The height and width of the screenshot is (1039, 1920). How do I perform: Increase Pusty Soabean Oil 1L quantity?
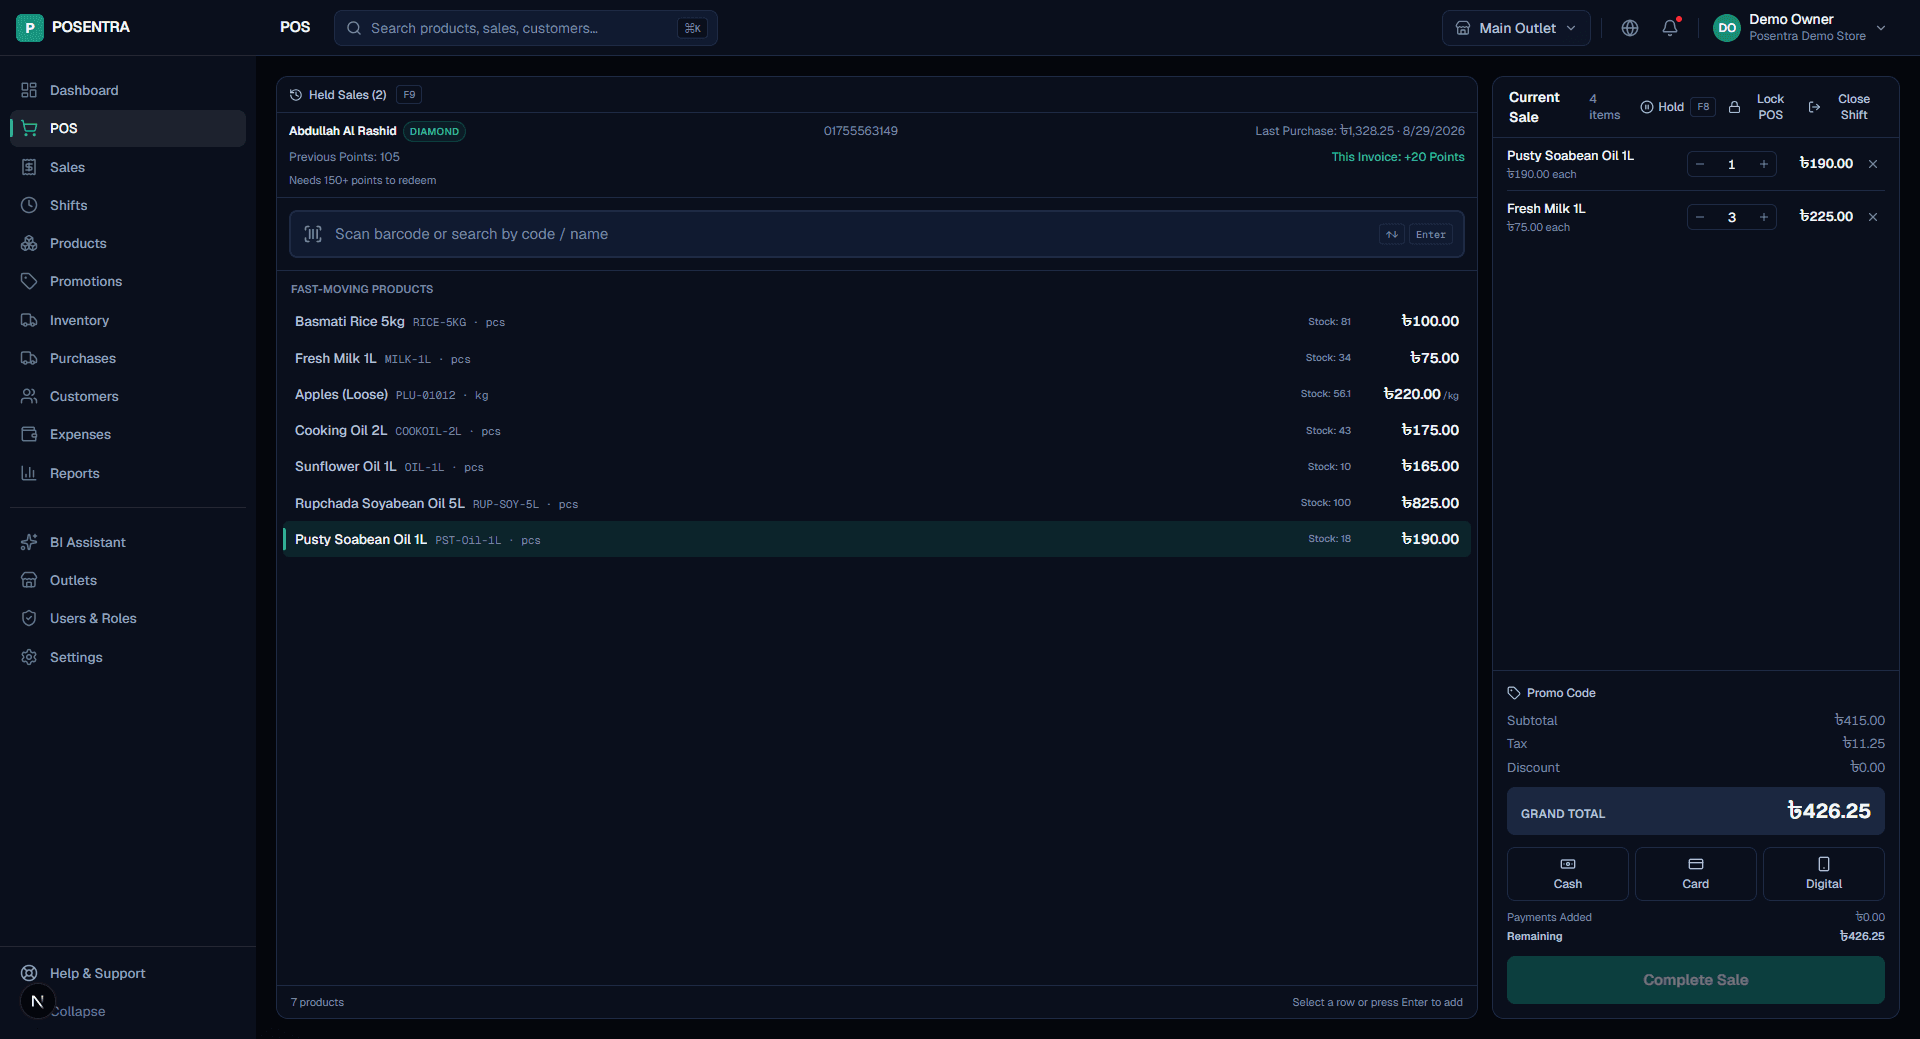(1764, 164)
